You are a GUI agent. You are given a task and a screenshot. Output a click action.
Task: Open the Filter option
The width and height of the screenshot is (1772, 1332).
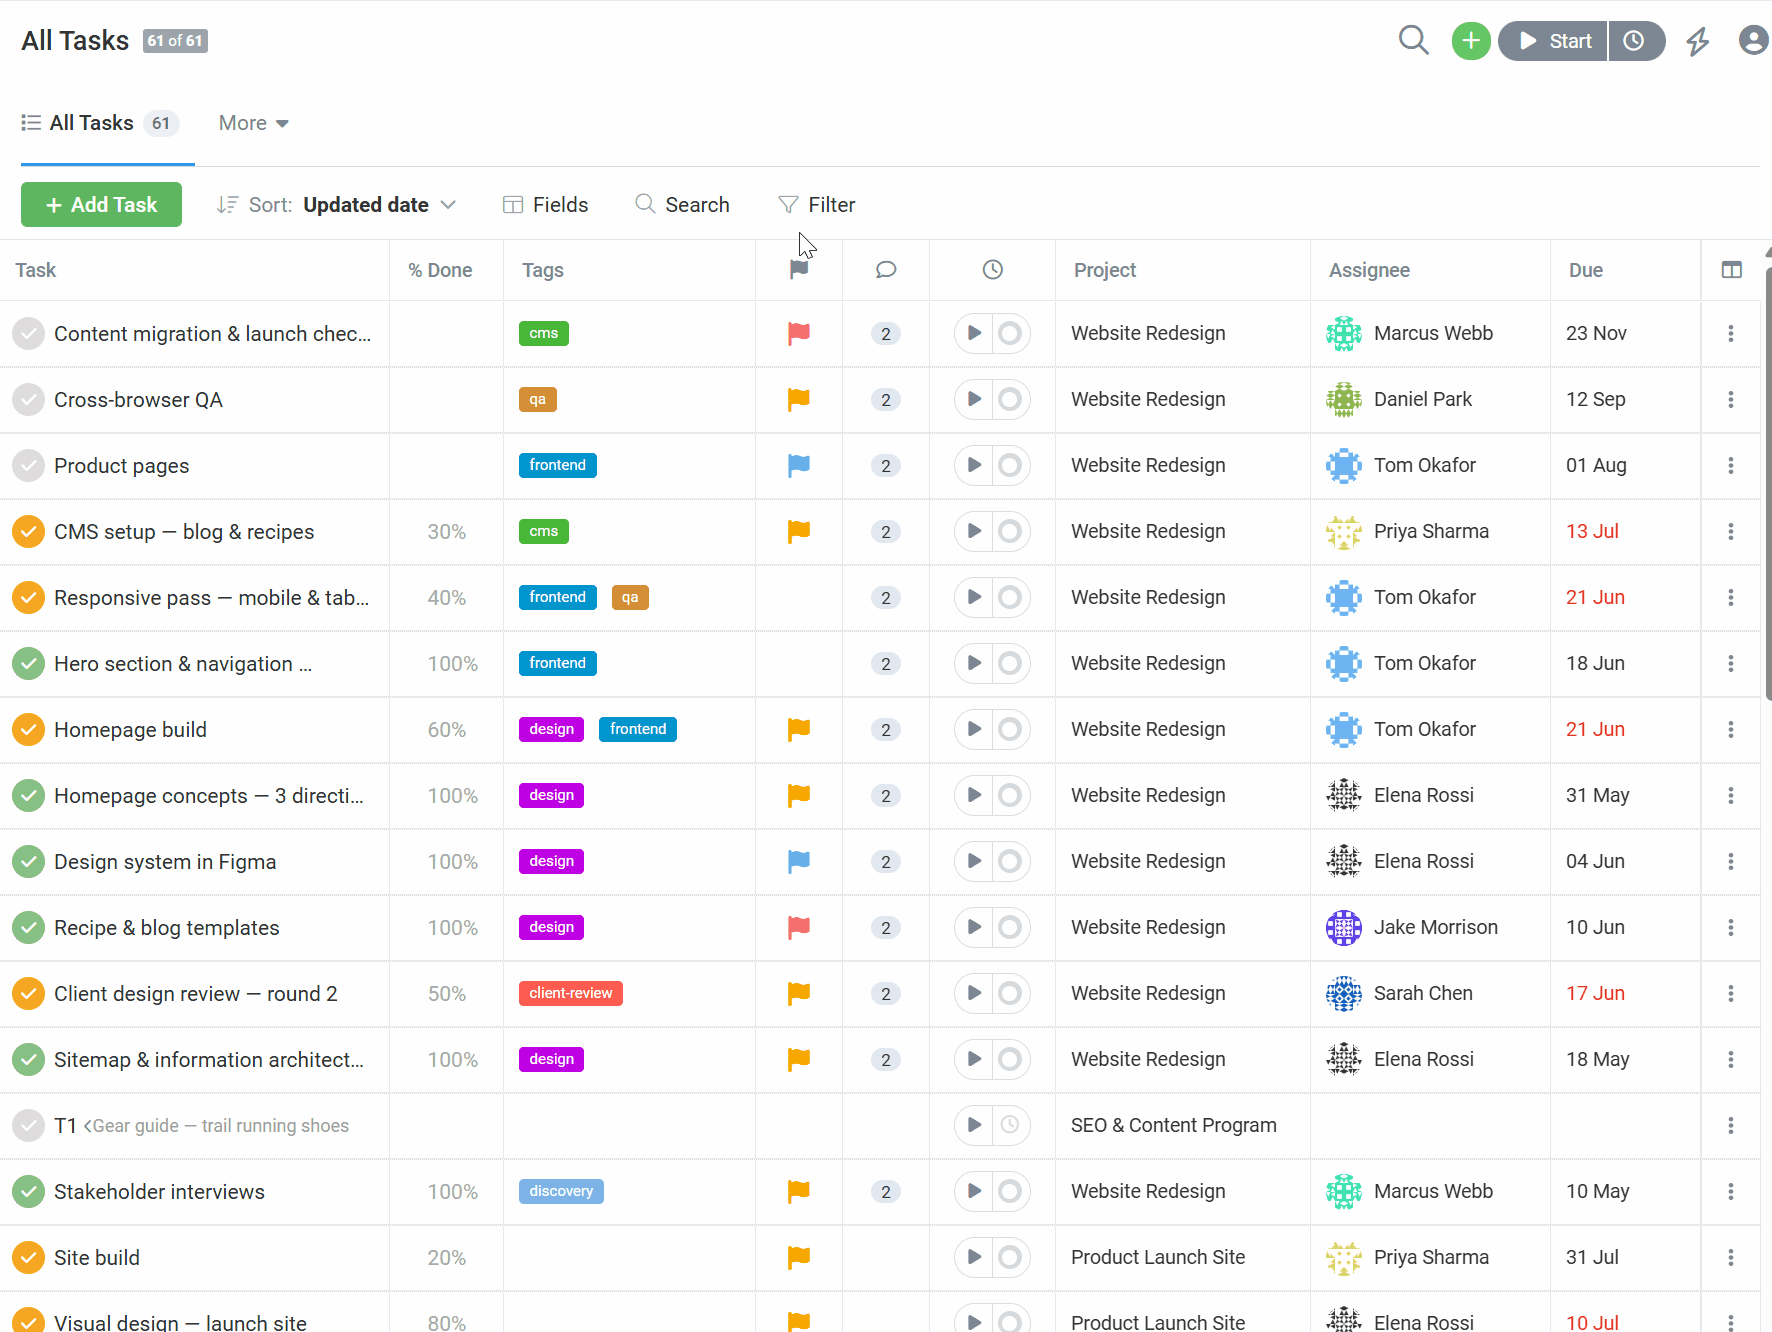817,205
